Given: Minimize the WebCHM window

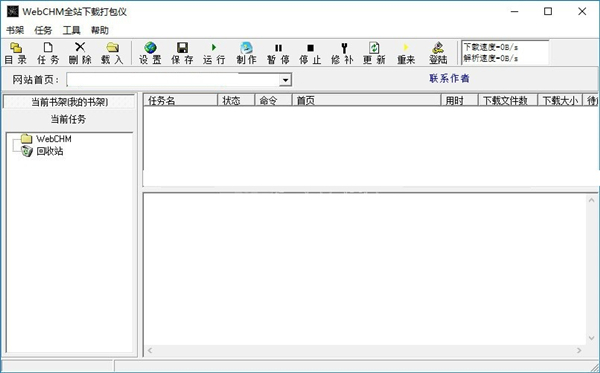Looking at the screenshot, I should click(515, 11).
